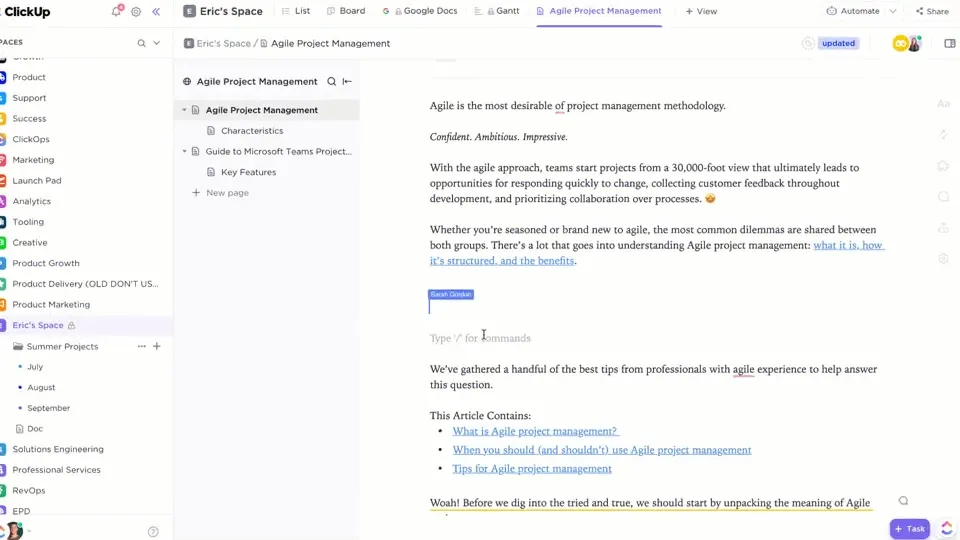Open the ClickOps space

click(x=31, y=139)
